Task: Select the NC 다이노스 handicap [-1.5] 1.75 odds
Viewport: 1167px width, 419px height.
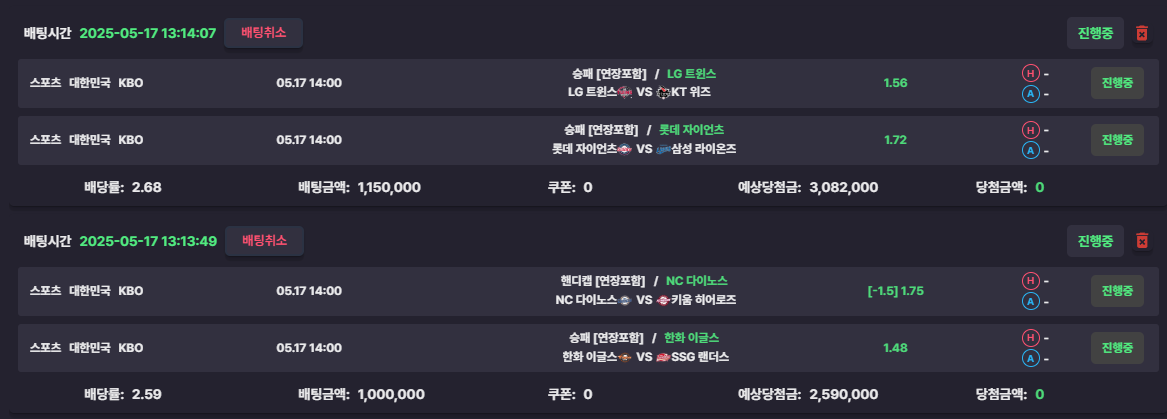Action: pos(895,291)
